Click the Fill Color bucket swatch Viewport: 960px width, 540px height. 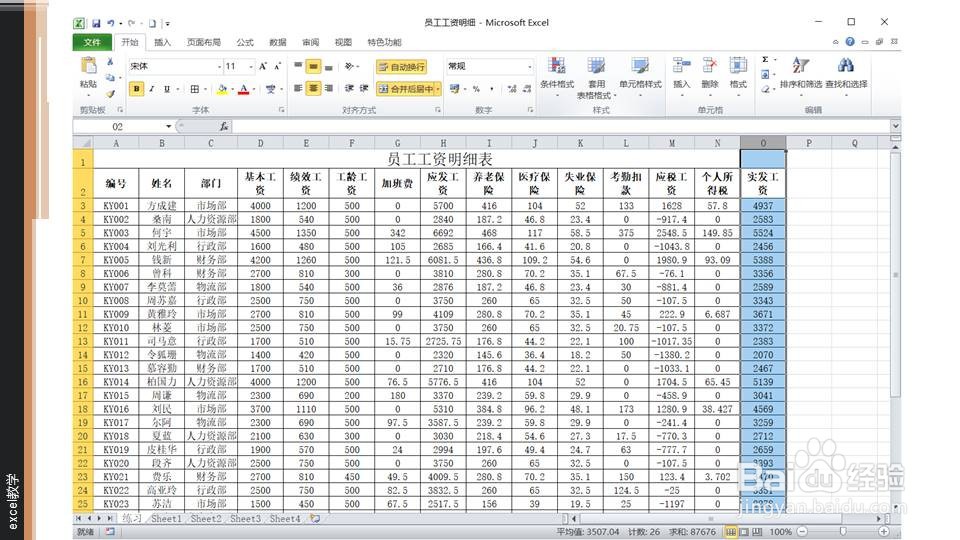[222, 89]
